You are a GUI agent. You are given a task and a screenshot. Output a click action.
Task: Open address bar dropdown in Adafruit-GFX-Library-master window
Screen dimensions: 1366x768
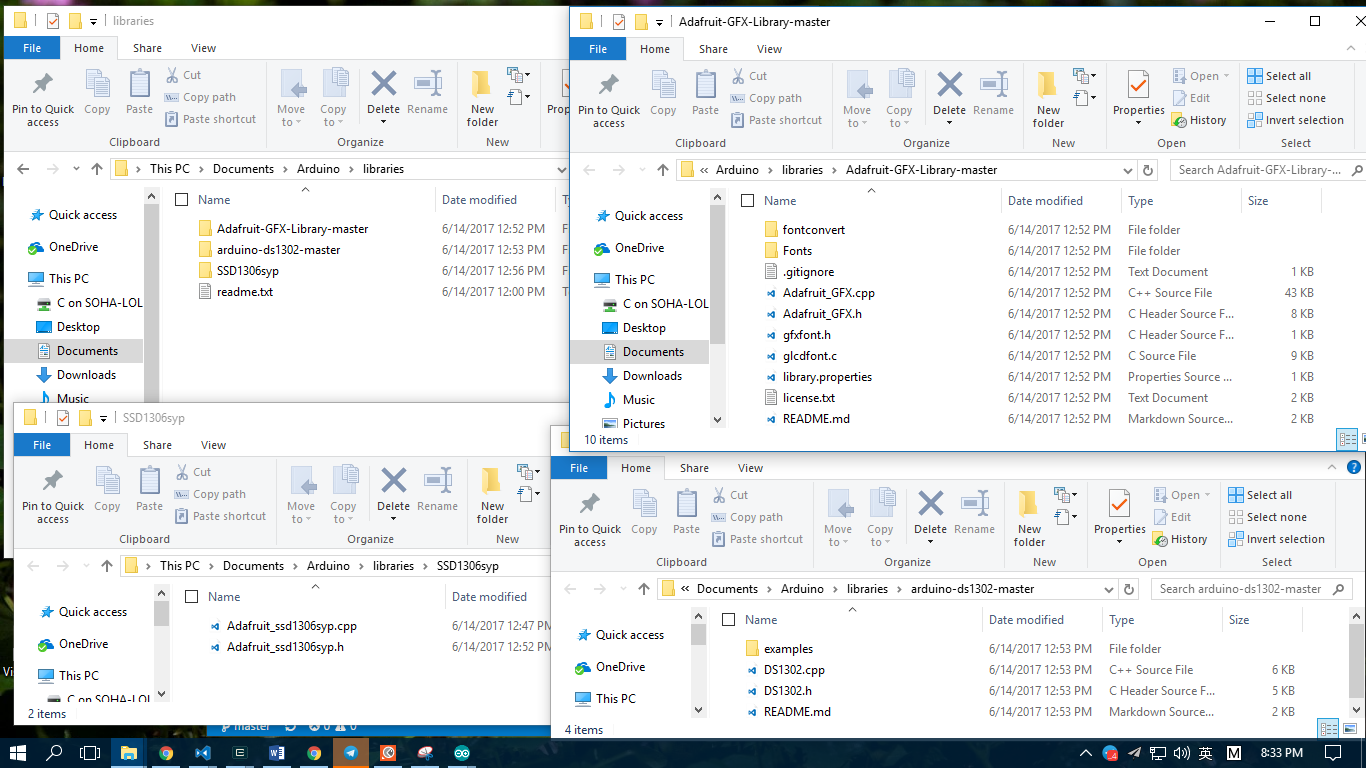tap(1128, 170)
